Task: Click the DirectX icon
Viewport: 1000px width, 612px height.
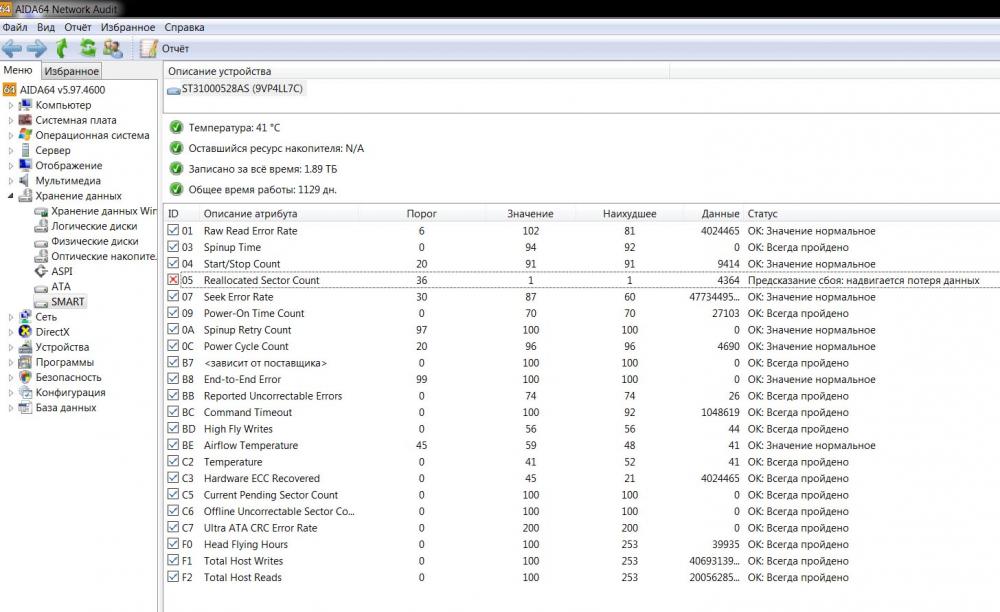Action: [26, 332]
